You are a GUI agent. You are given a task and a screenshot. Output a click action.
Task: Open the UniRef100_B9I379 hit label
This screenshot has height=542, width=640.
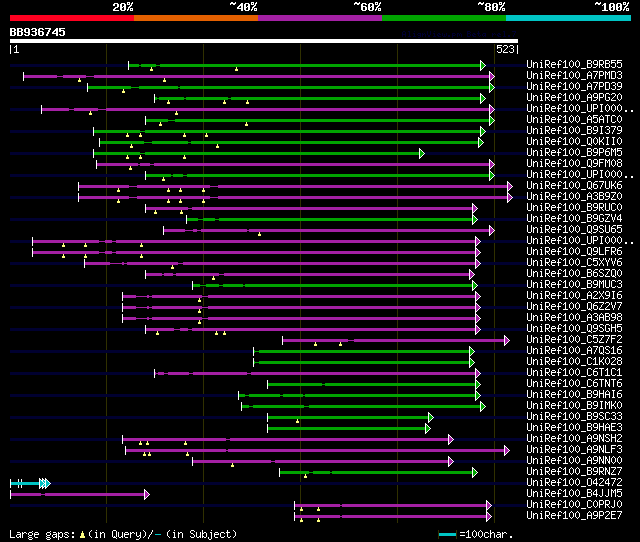coord(574,131)
